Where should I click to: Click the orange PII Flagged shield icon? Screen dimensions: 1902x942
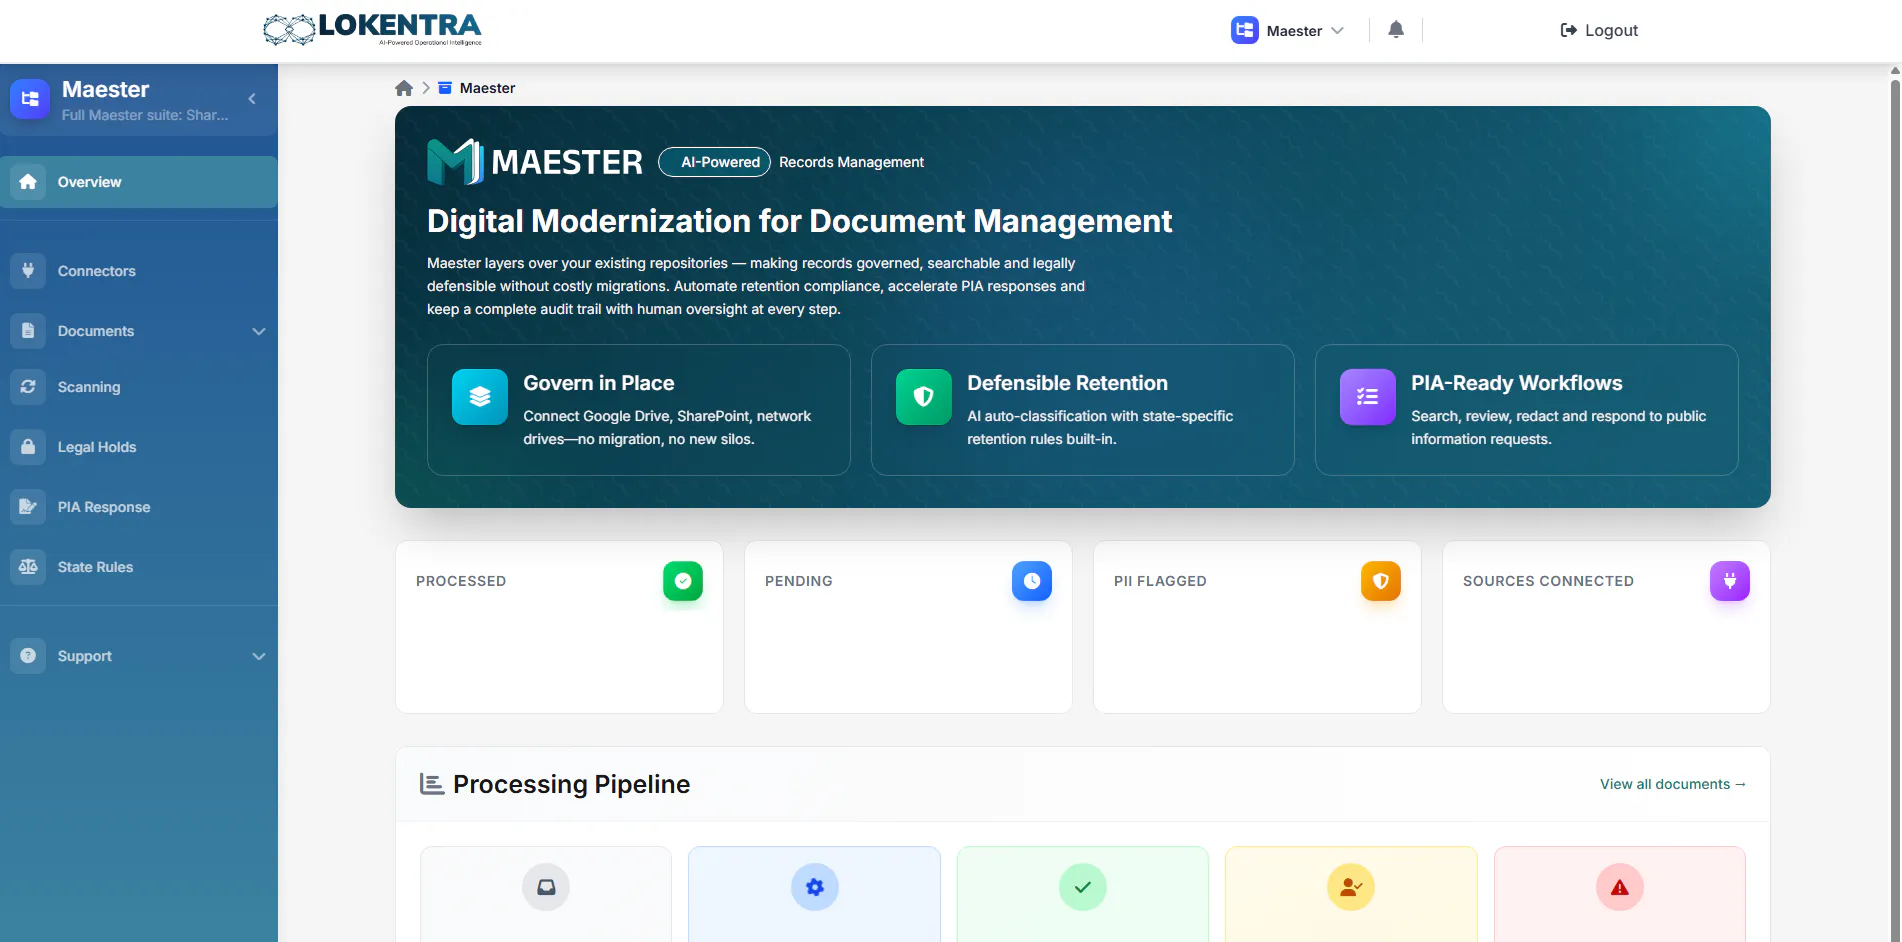(x=1381, y=581)
